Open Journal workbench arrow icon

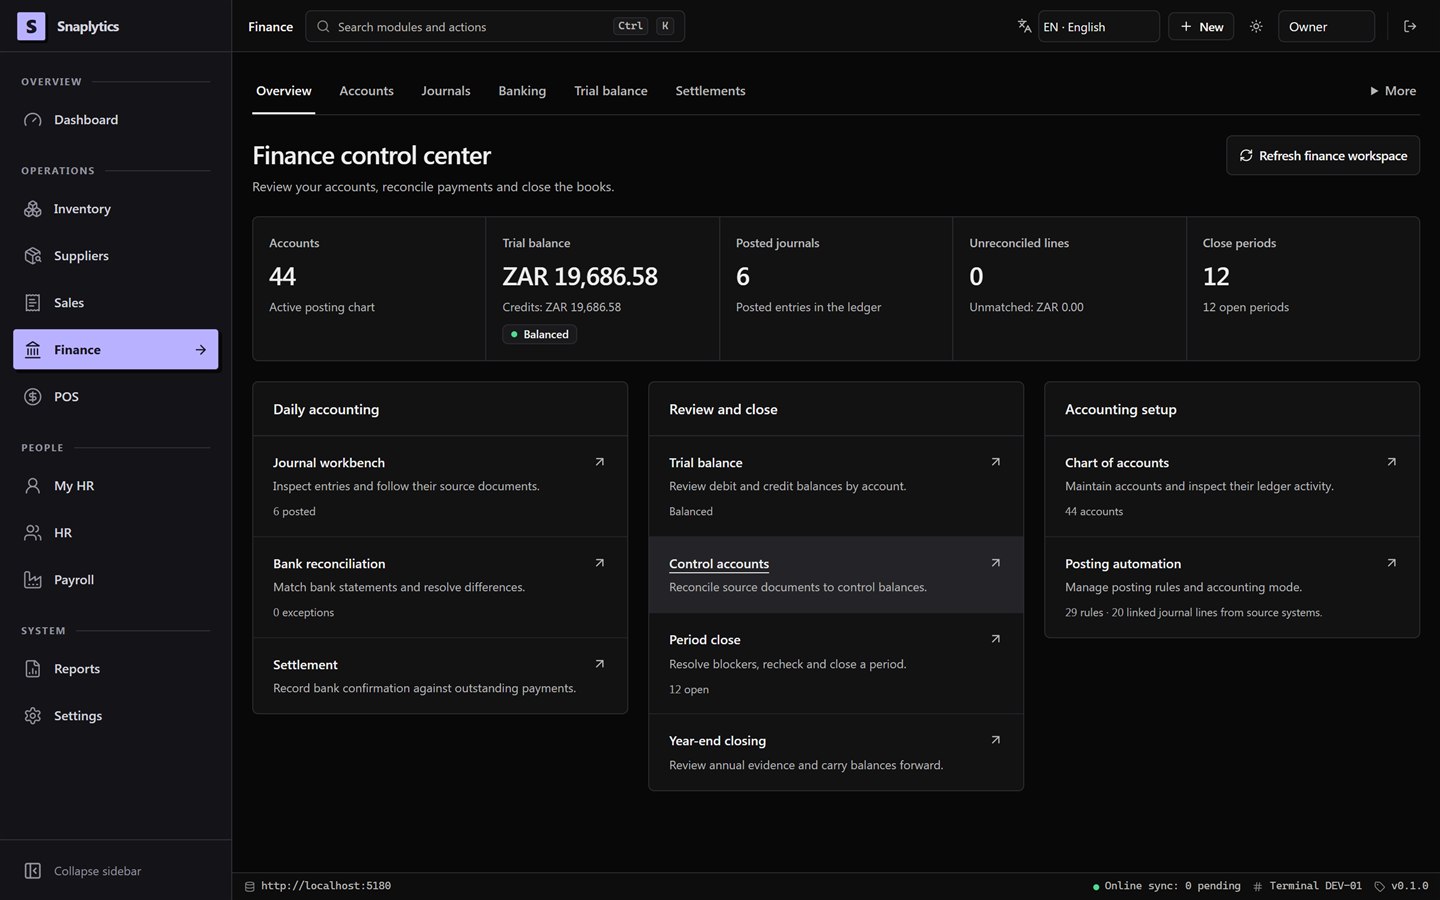(600, 462)
